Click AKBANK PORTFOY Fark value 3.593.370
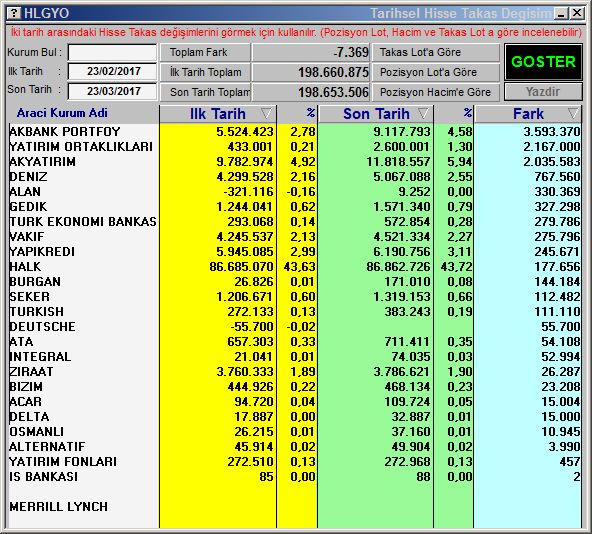 (552, 131)
